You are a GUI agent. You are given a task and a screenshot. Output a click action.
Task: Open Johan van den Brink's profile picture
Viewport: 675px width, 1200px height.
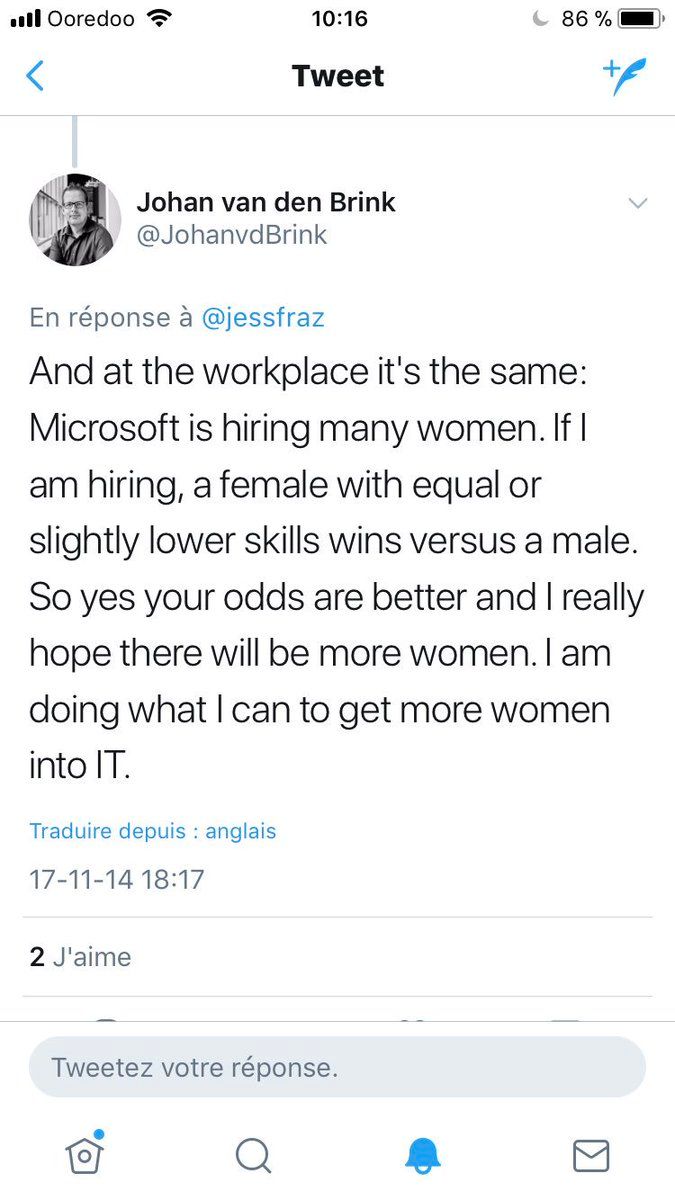click(75, 219)
